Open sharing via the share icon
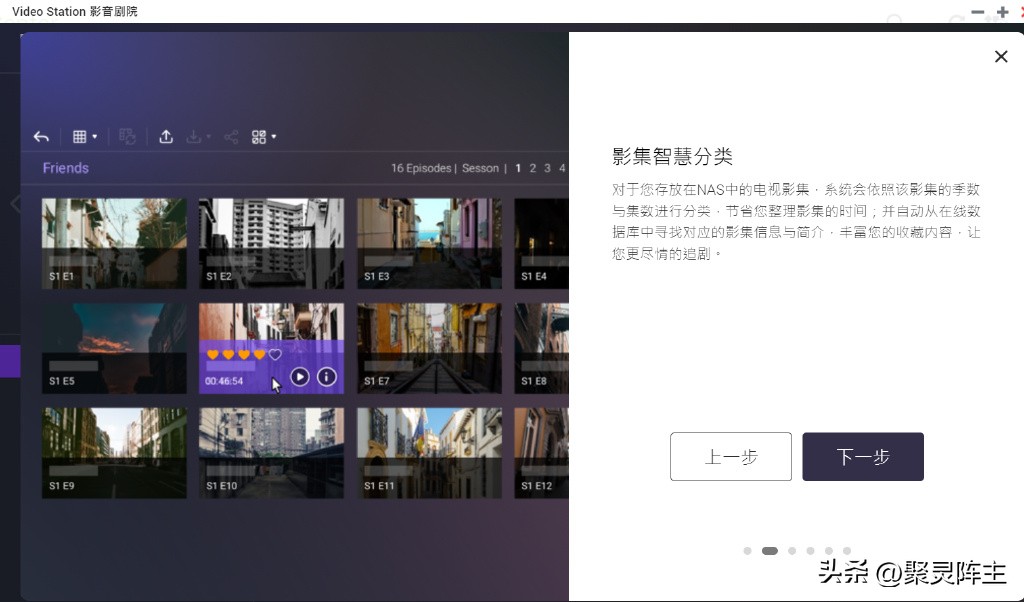1024x602 pixels. point(232,136)
